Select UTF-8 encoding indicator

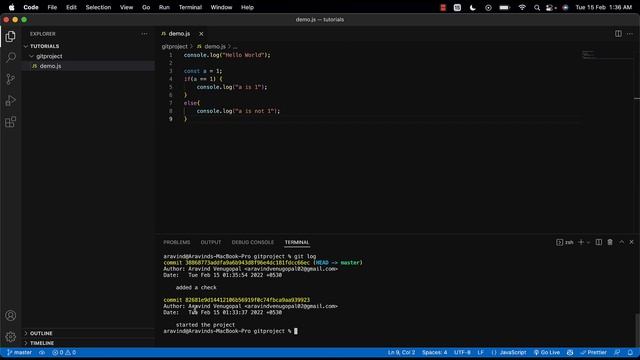tap(462, 353)
